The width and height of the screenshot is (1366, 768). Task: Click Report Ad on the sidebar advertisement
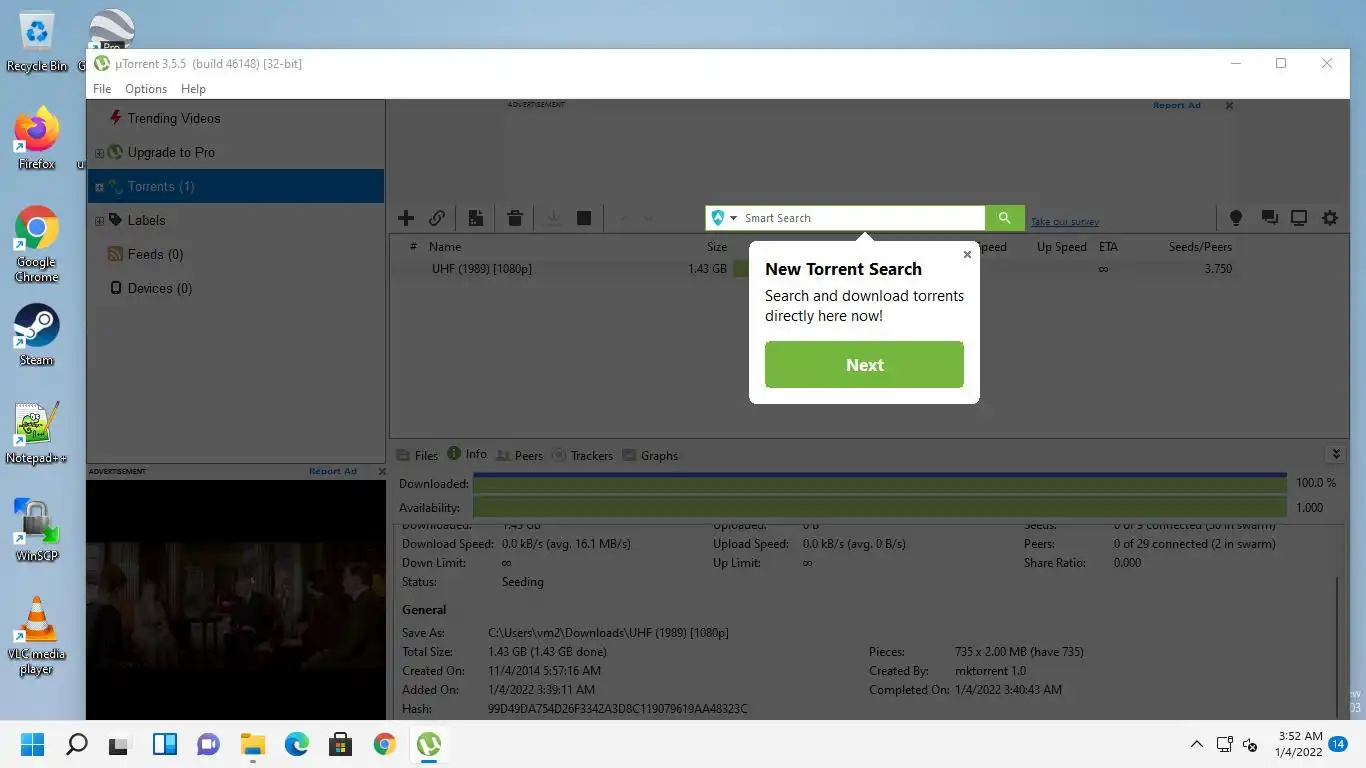[333, 471]
